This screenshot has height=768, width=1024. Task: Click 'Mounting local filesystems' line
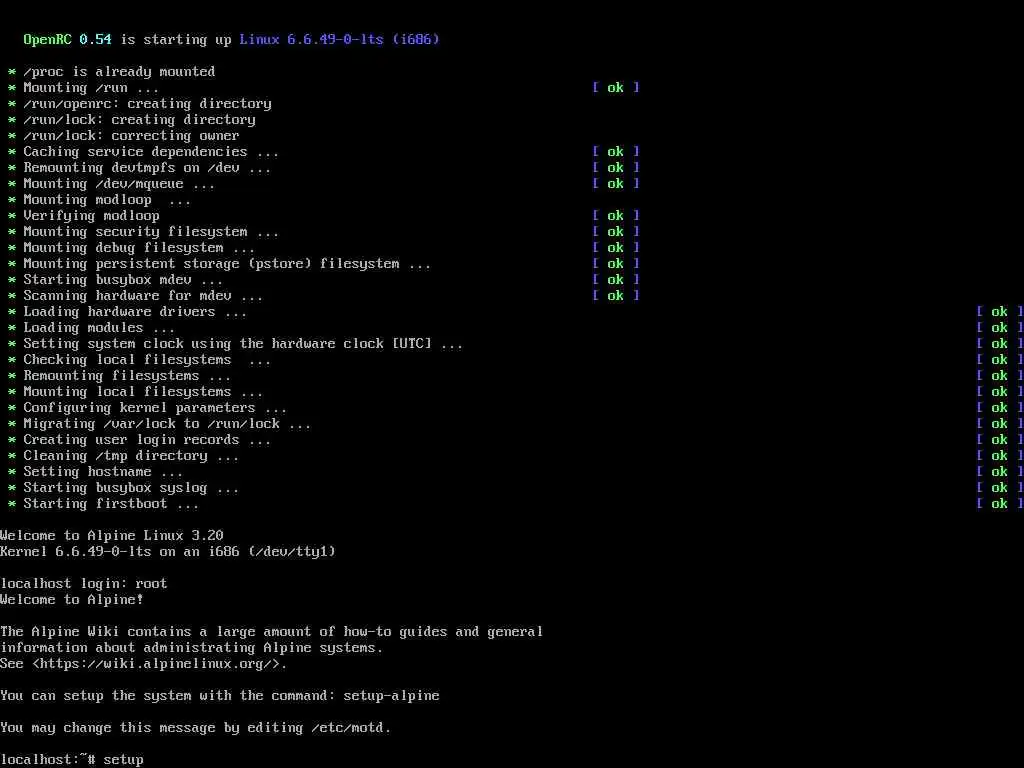[x=143, y=392]
